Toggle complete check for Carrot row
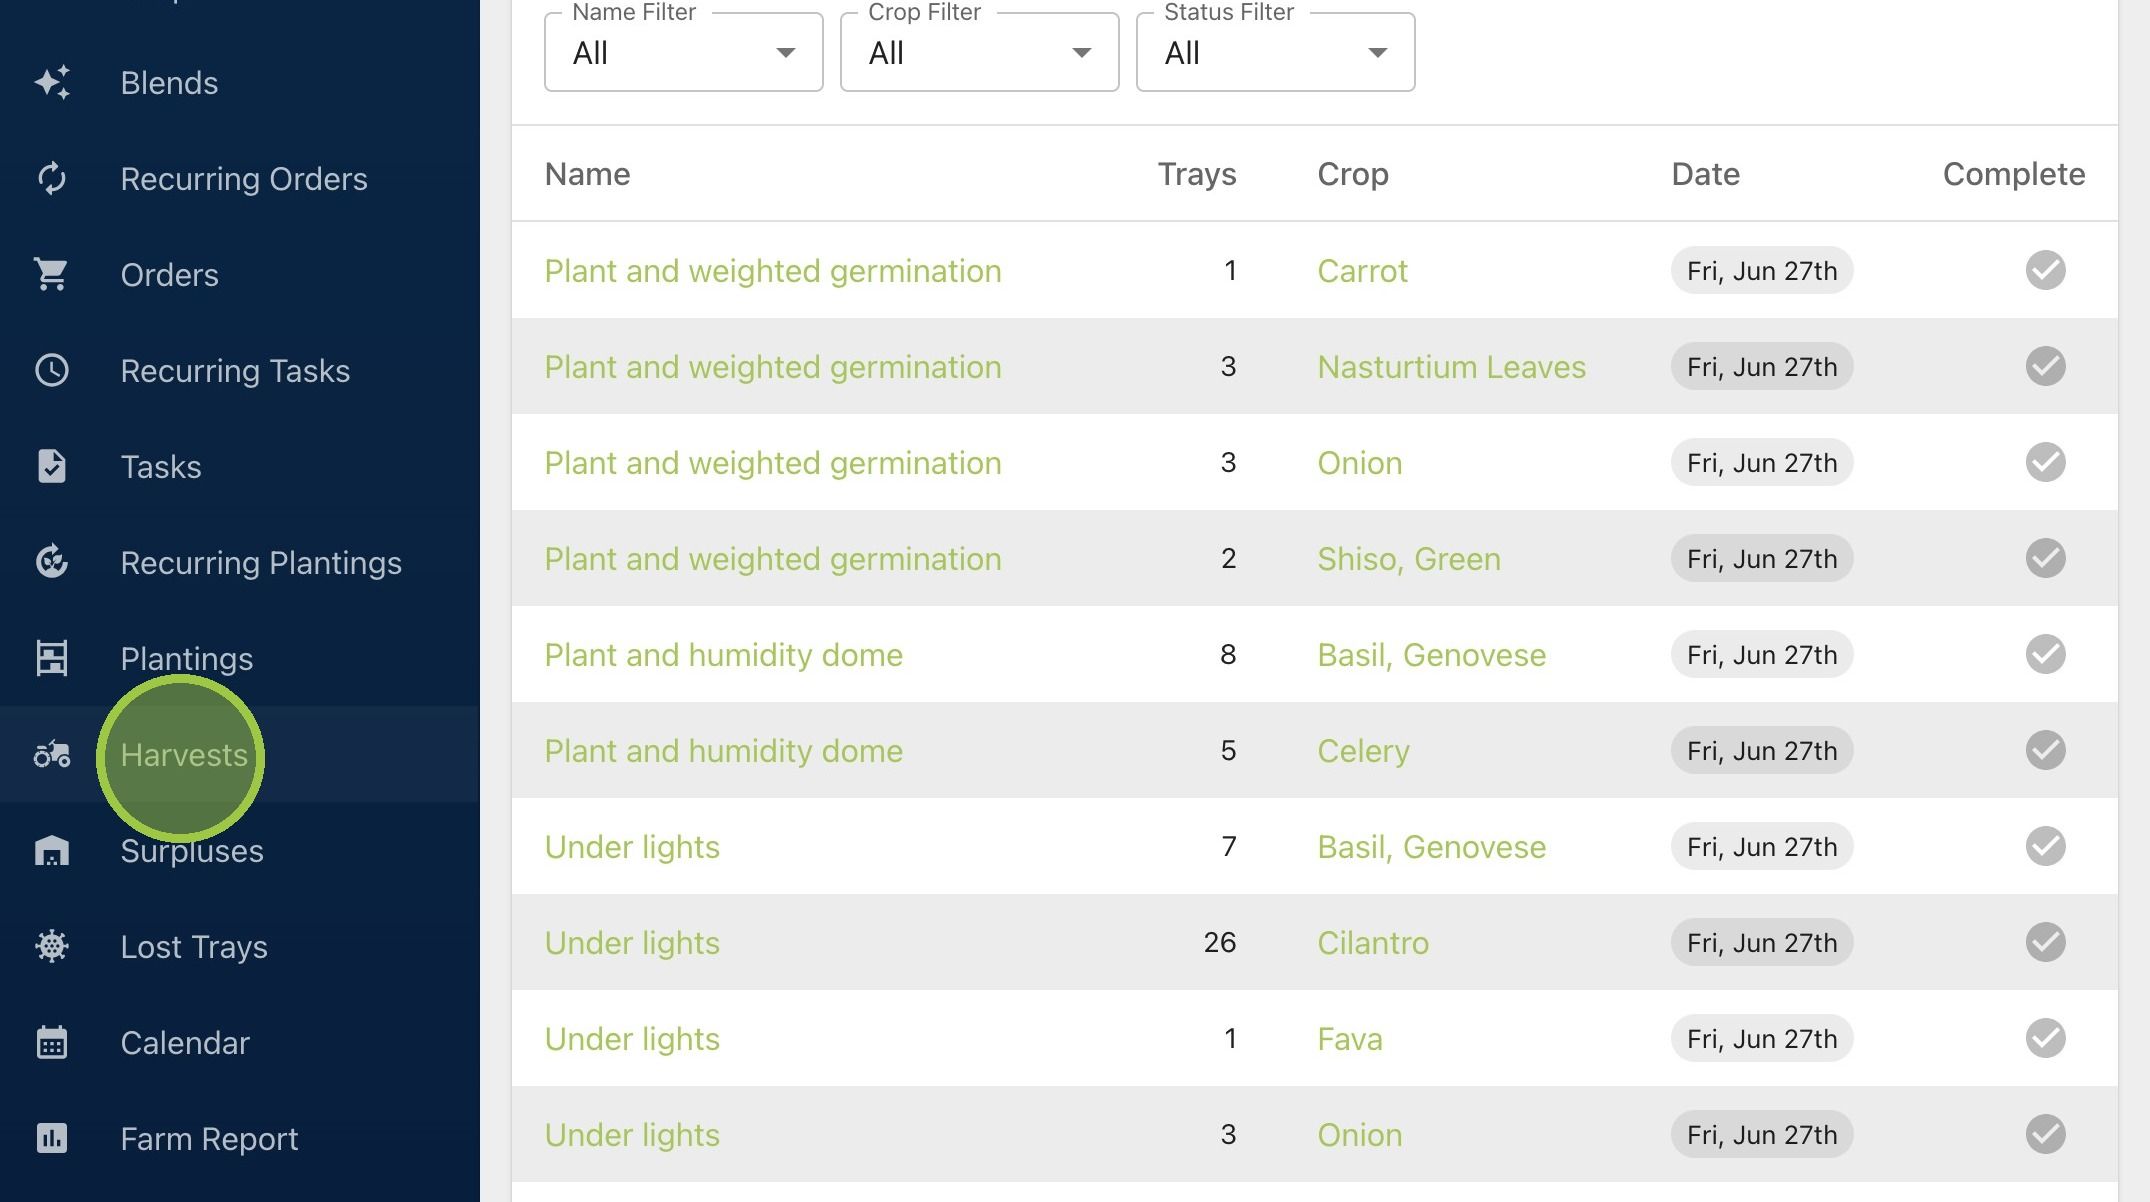The width and height of the screenshot is (2150, 1202). (x=2046, y=271)
